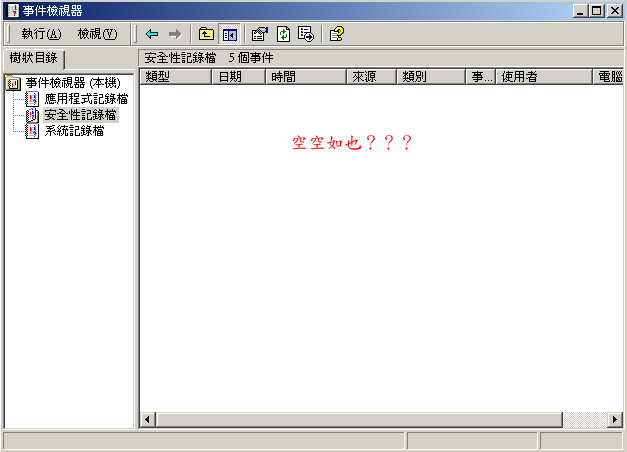Close the 事件檢視器 window
The height and width of the screenshot is (452, 627).
pos(614,10)
